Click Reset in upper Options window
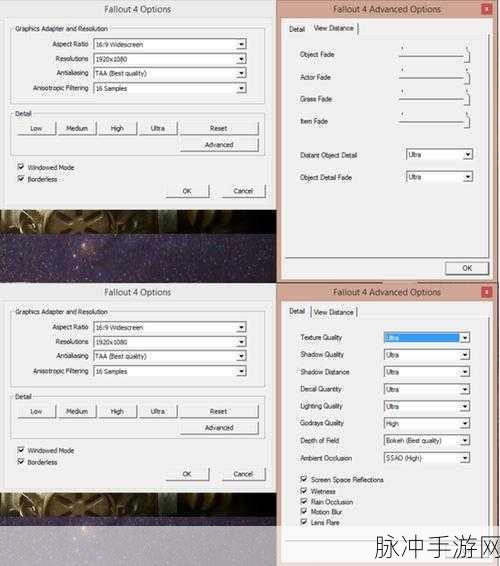500x566 pixels. pyautogui.click(x=219, y=129)
